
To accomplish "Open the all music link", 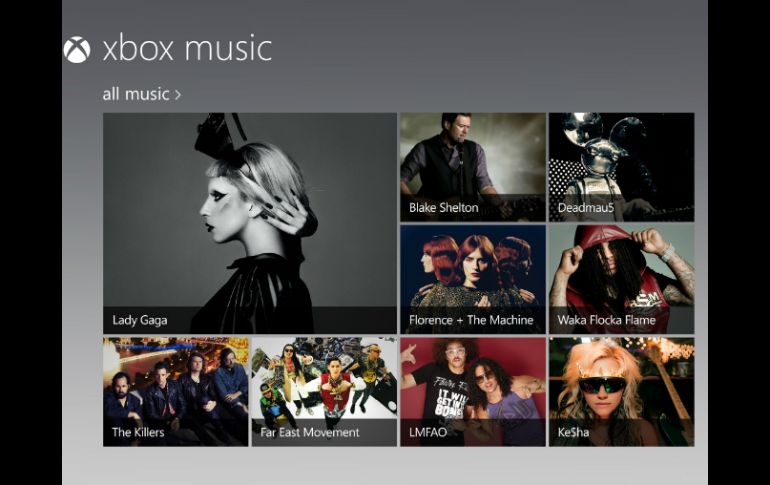I will [136, 94].
